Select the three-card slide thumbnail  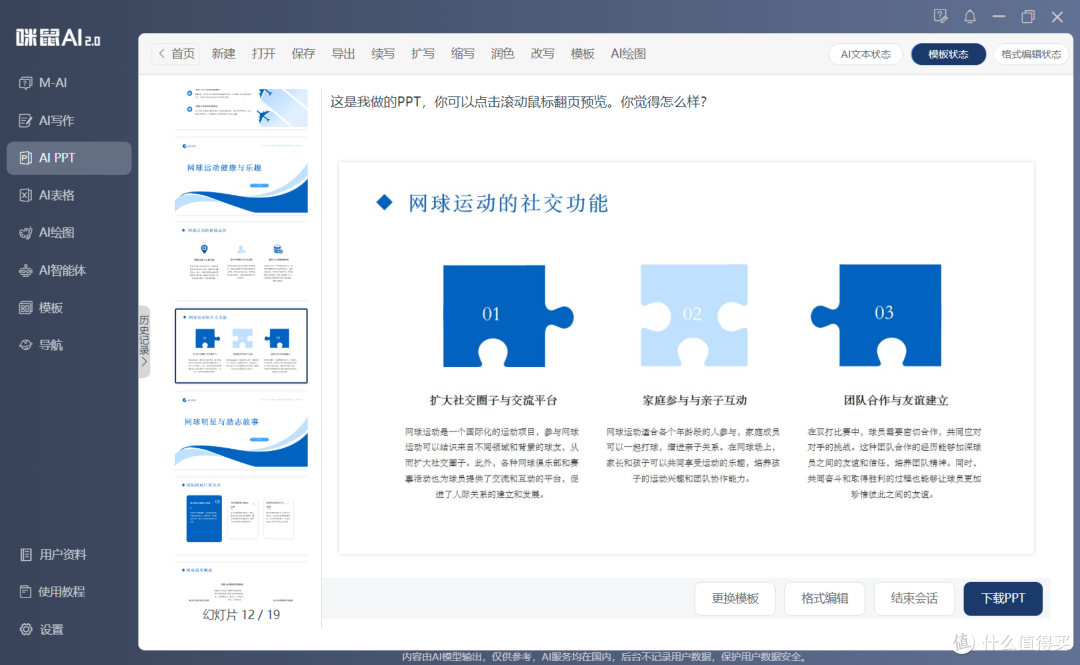click(241, 515)
